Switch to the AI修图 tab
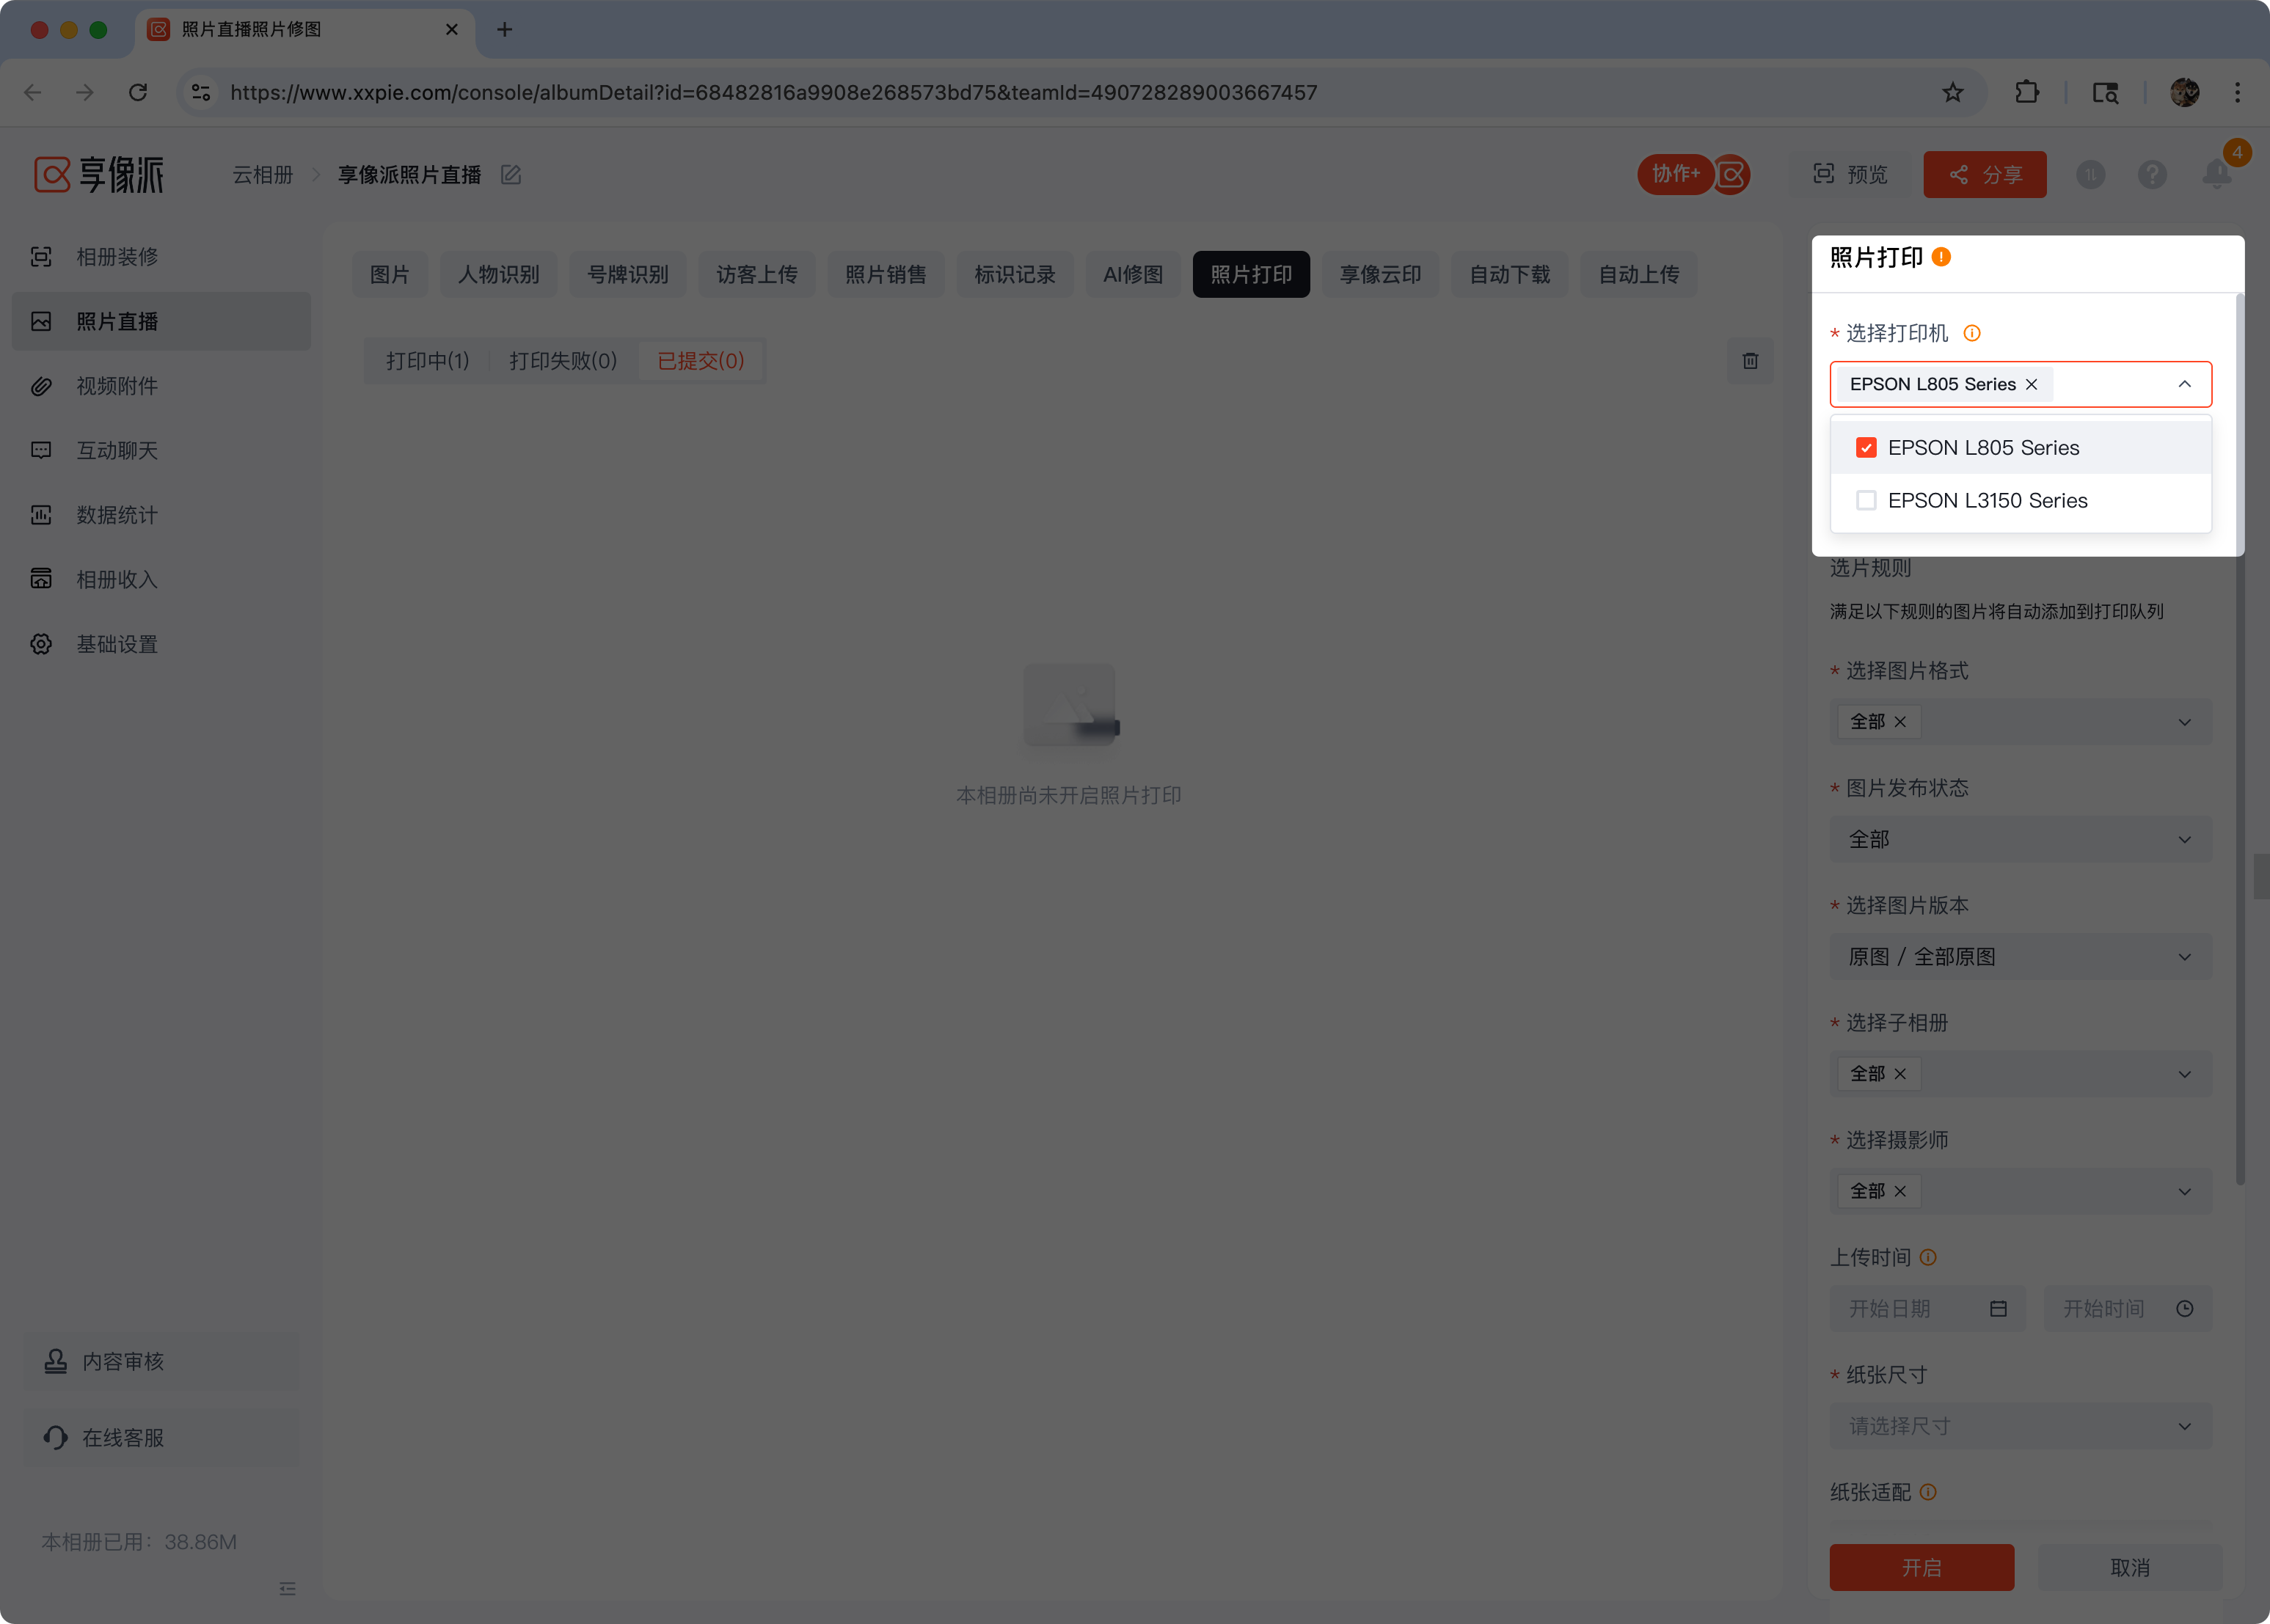 pos(1133,274)
